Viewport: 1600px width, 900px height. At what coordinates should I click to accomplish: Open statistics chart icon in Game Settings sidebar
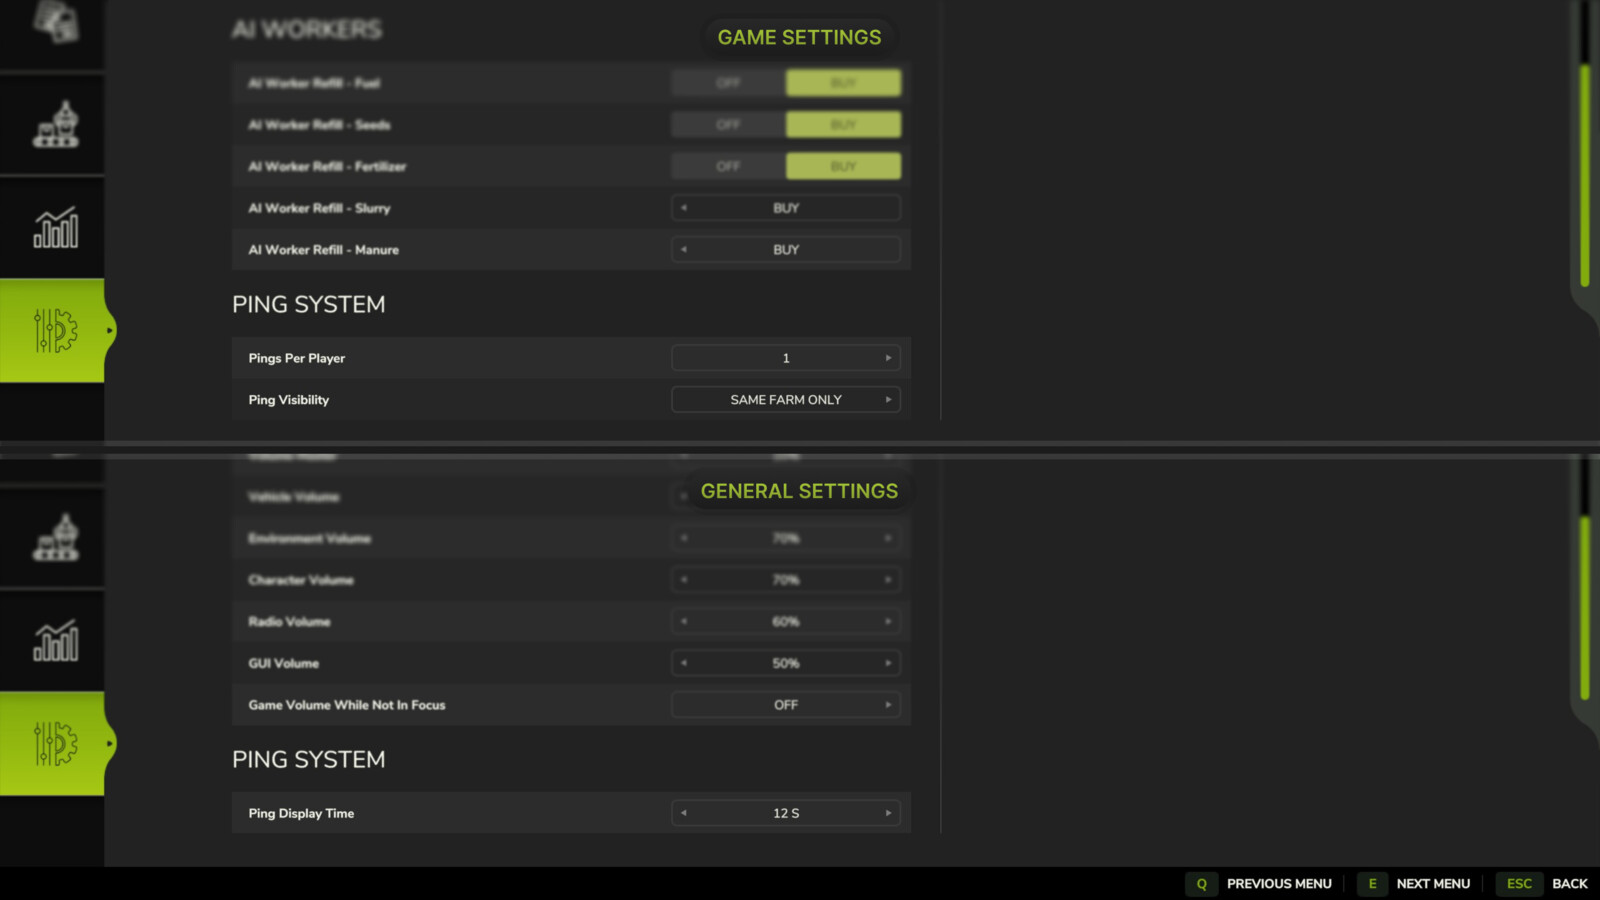pos(55,228)
